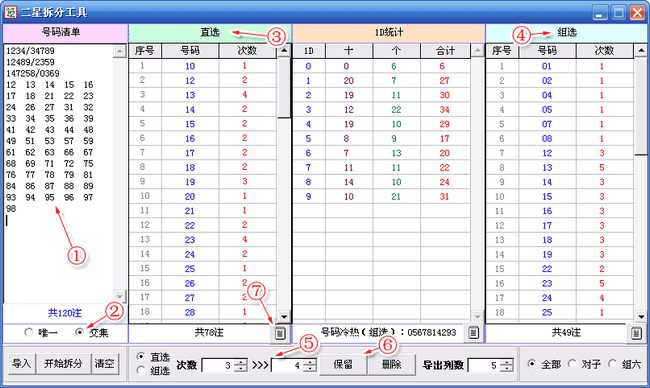Click the 删除 button
650x388 pixels.
pos(391,365)
